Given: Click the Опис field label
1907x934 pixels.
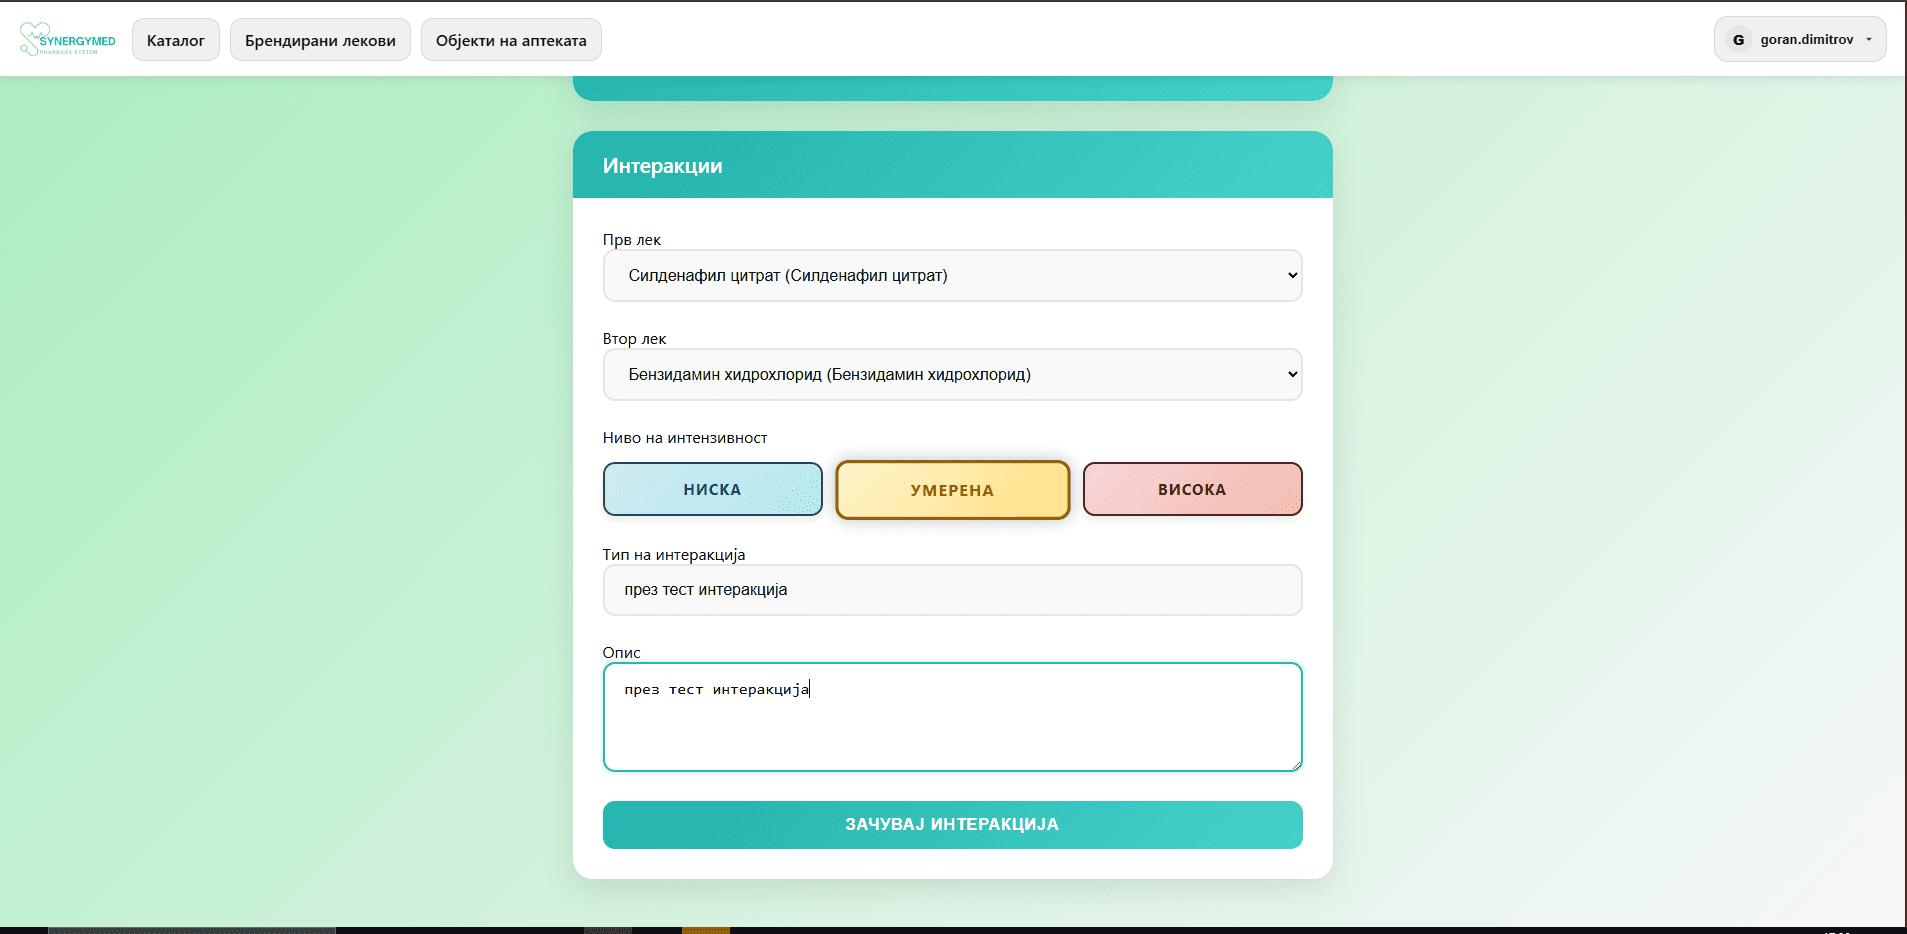Looking at the screenshot, I should [x=621, y=653].
